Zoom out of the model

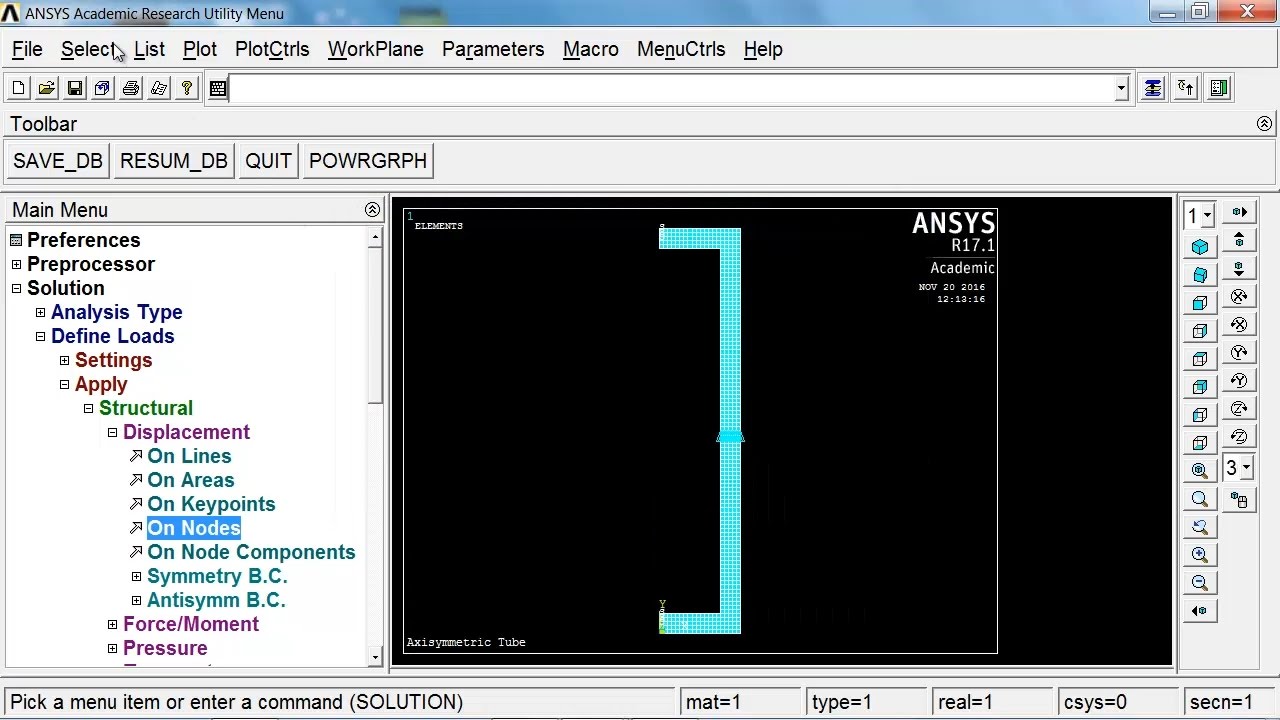pos(1200,583)
